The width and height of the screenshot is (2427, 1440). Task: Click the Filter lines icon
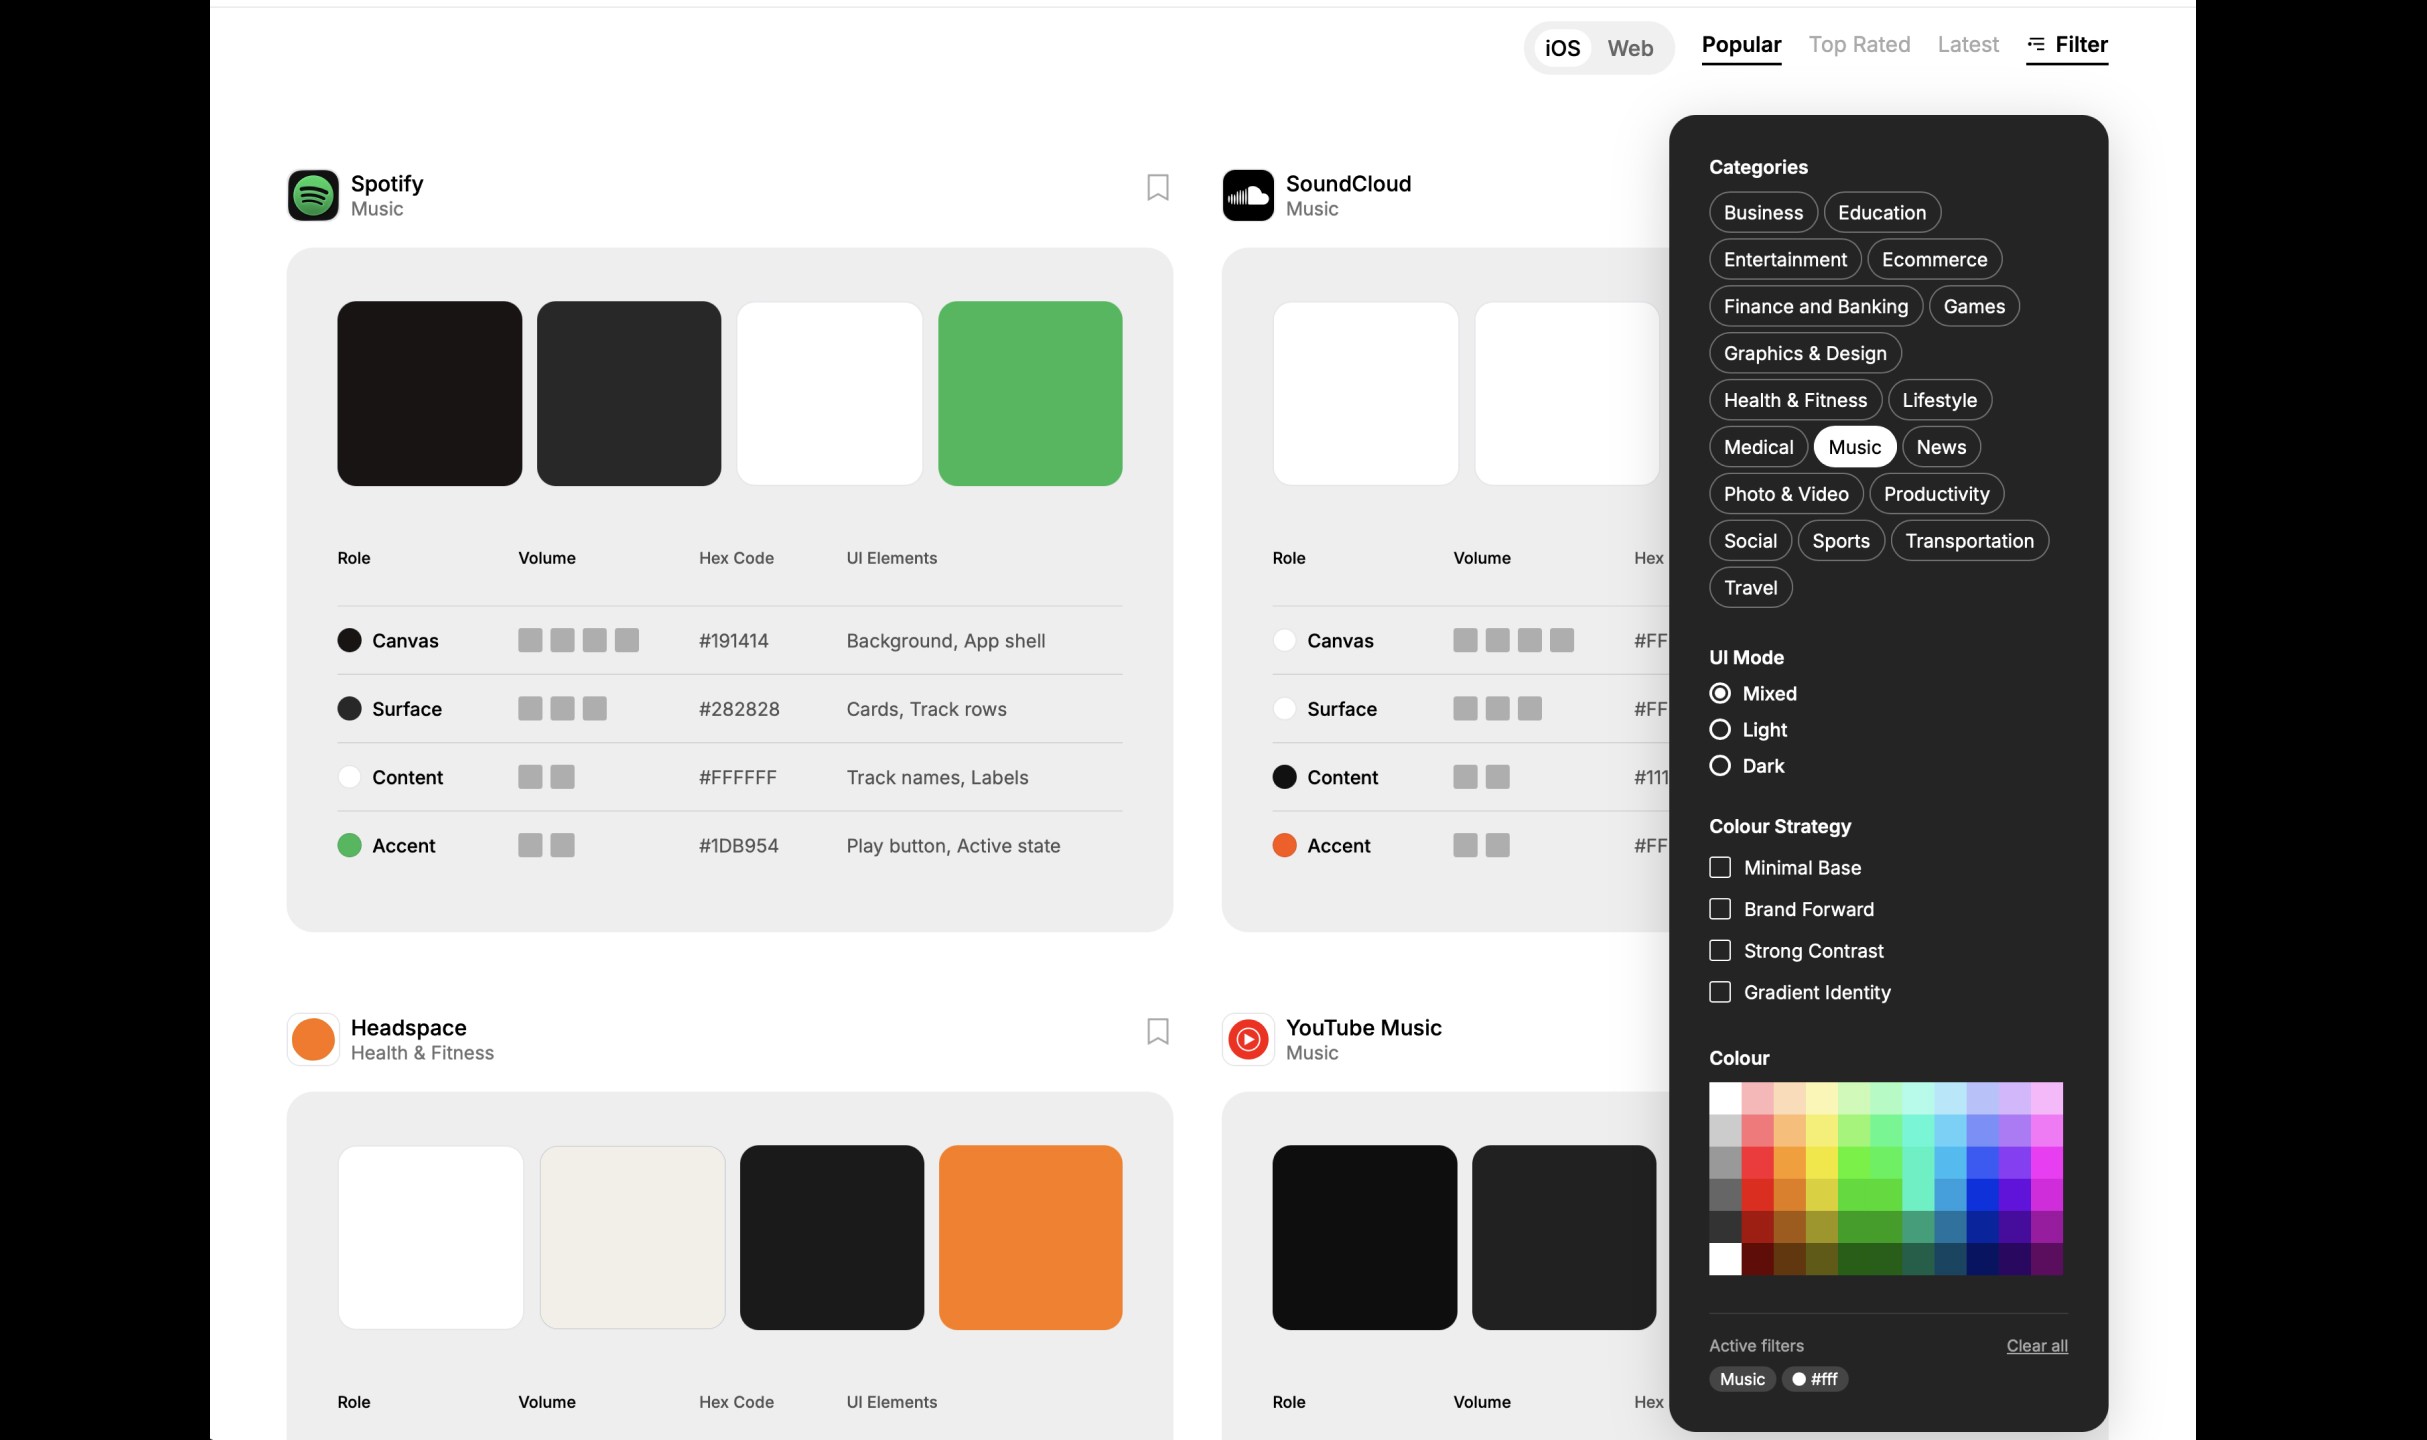(x=2036, y=45)
